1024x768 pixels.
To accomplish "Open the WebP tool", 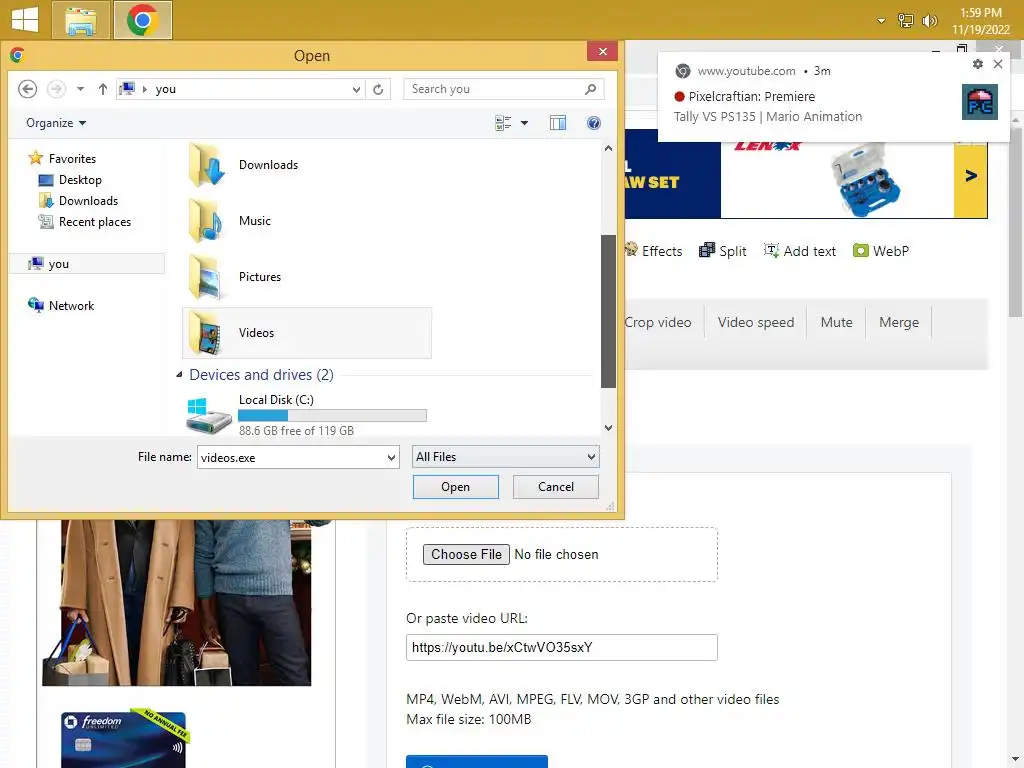I will (881, 251).
